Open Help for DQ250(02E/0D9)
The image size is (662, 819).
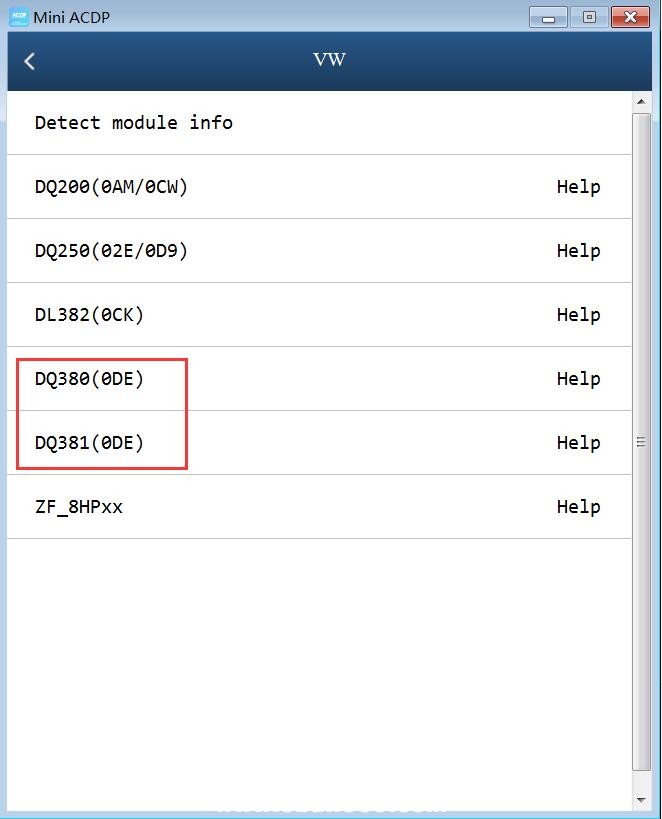578,251
